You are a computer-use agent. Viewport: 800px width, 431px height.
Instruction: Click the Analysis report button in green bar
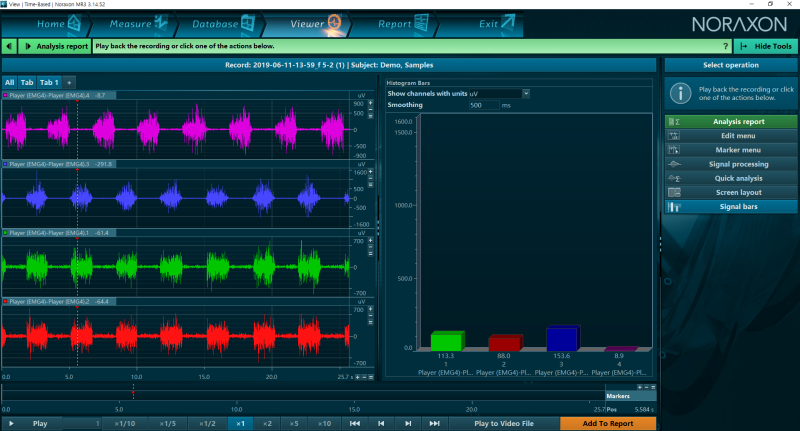(x=55, y=46)
